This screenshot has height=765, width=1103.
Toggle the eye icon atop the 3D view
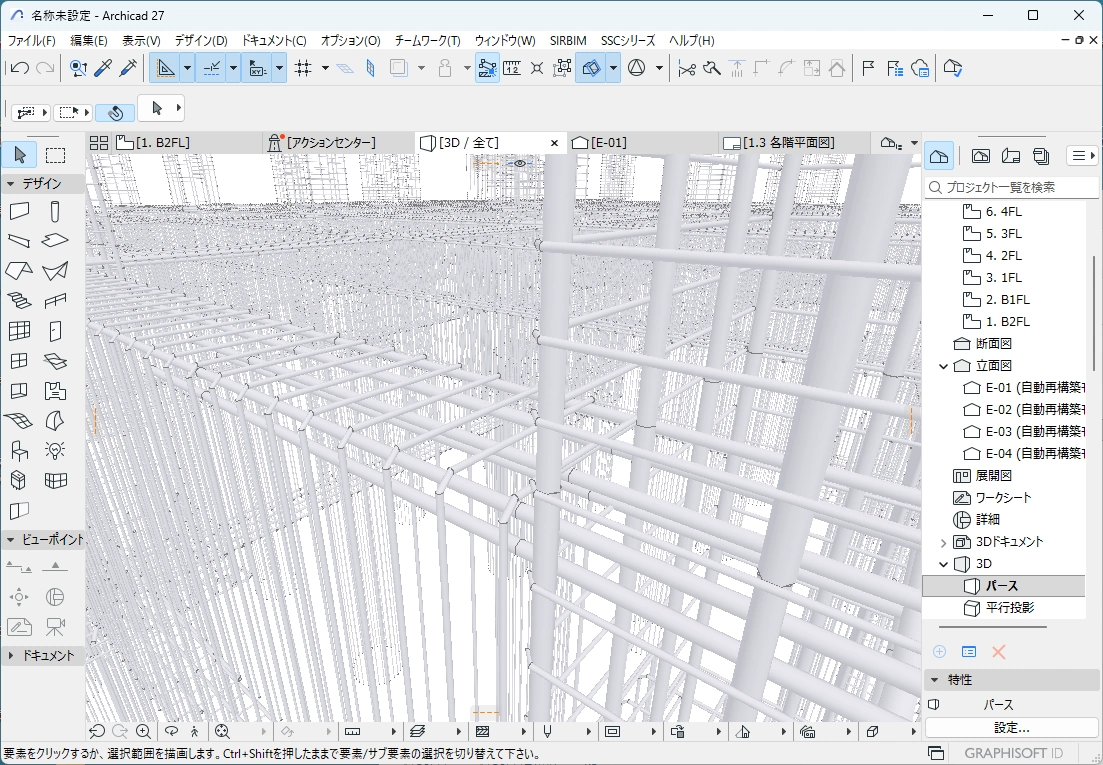519,162
